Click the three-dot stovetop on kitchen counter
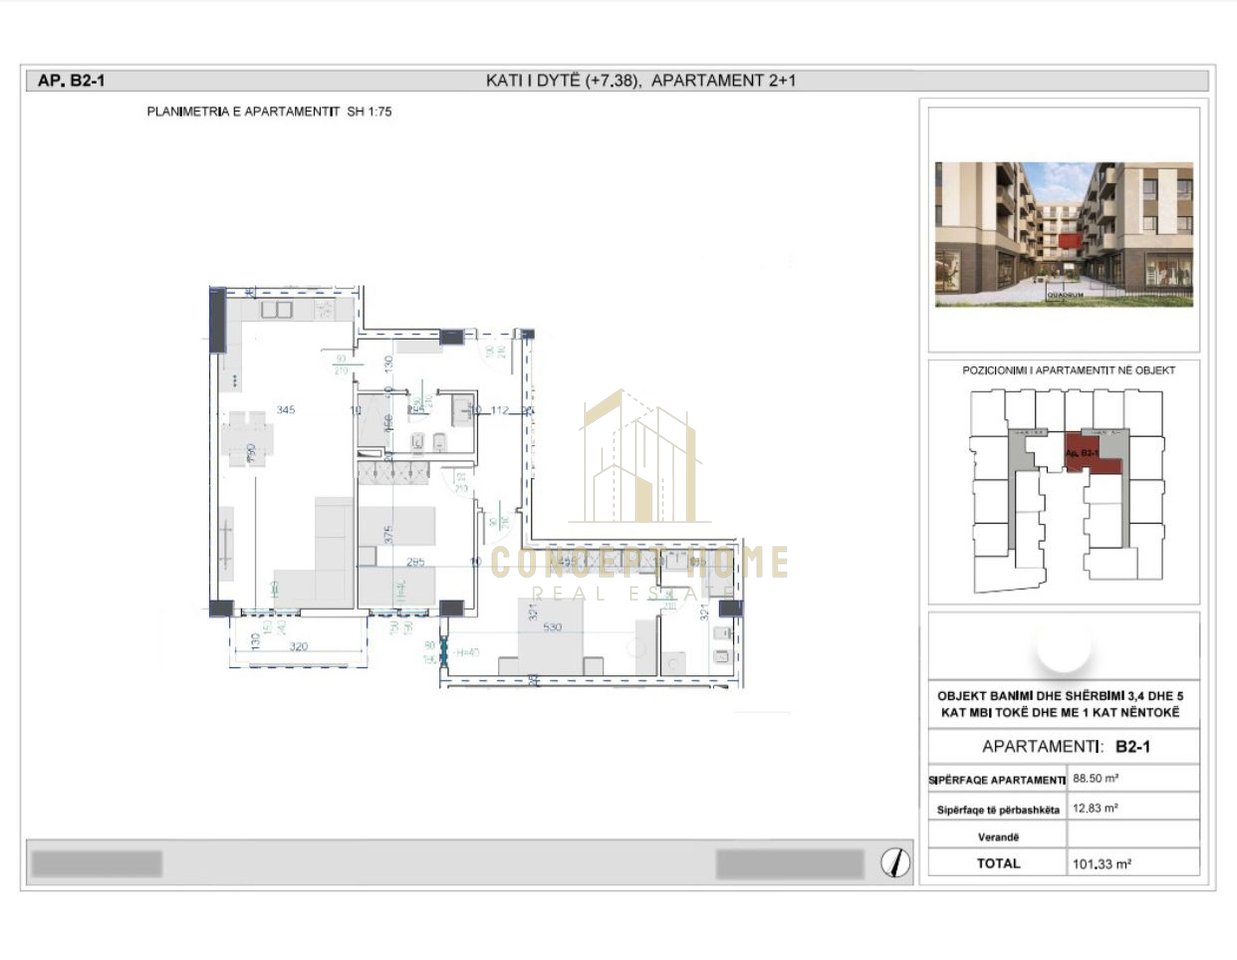The height and width of the screenshot is (960, 1237). coord(235,381)
